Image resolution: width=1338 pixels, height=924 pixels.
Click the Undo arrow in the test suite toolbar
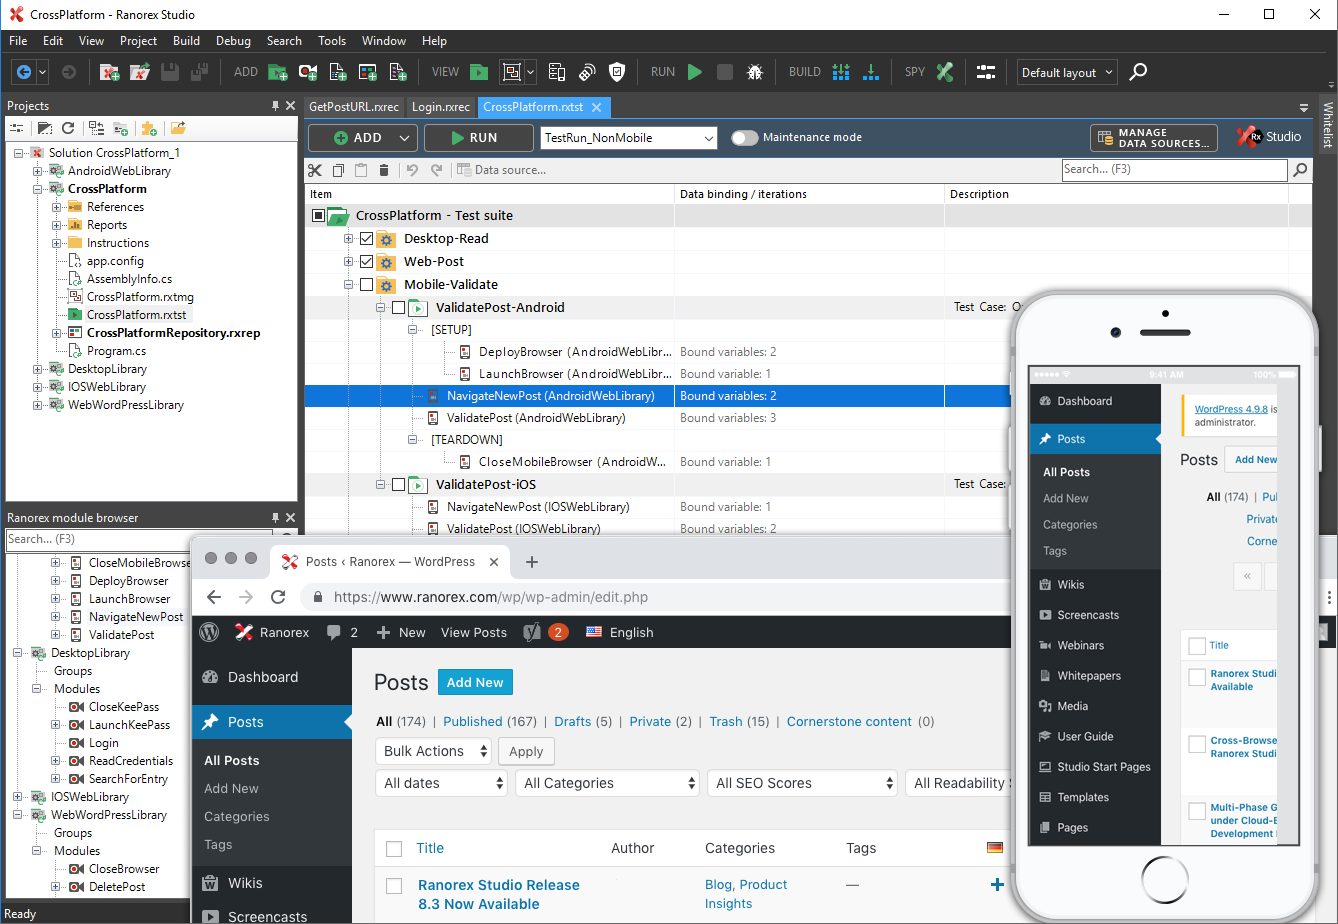click(x=411, y=170)
